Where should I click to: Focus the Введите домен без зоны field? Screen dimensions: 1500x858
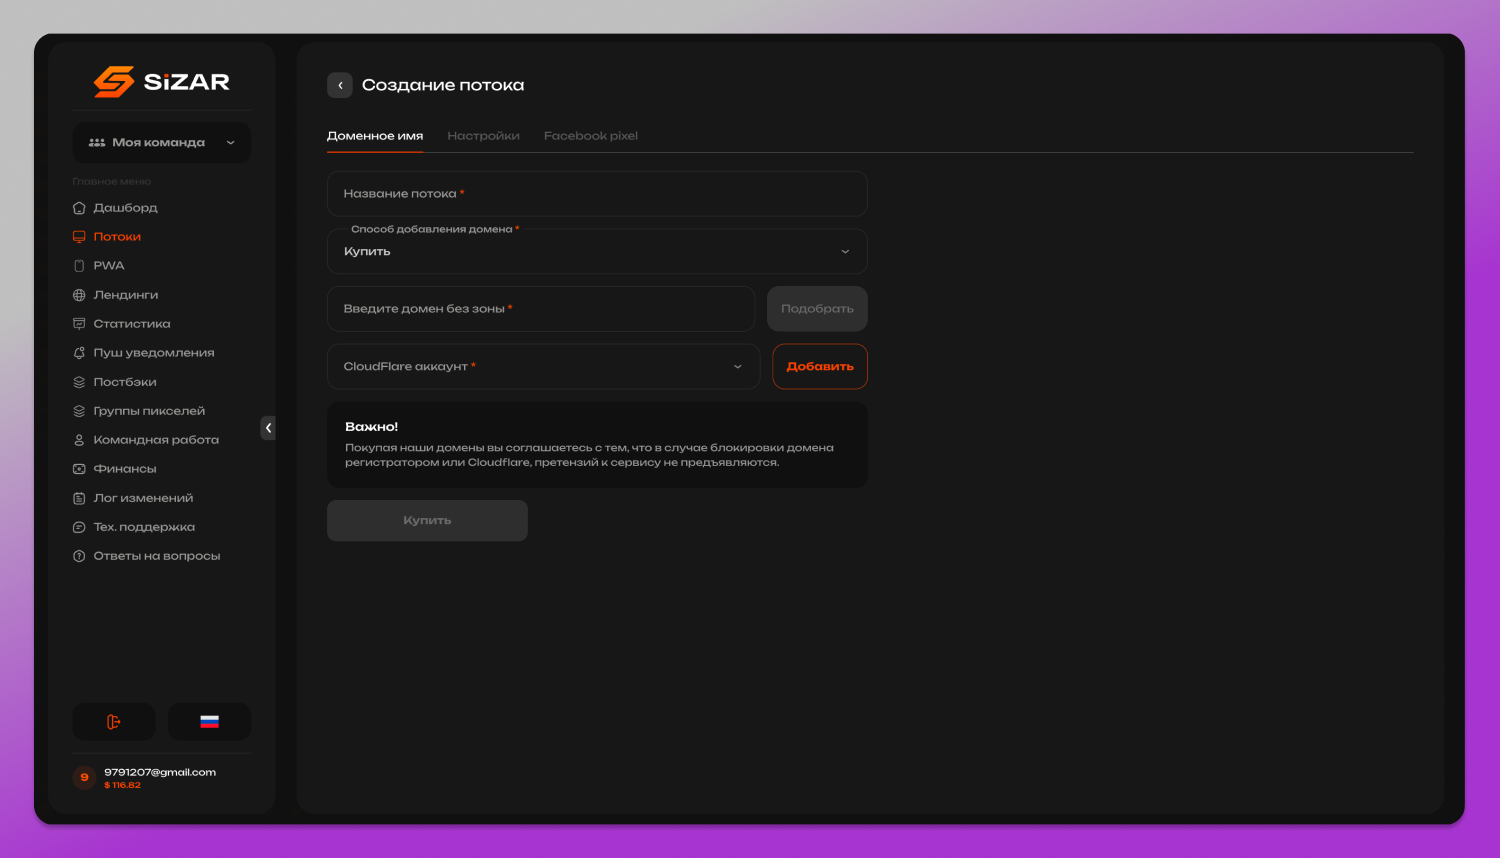[x=541, y=309]
